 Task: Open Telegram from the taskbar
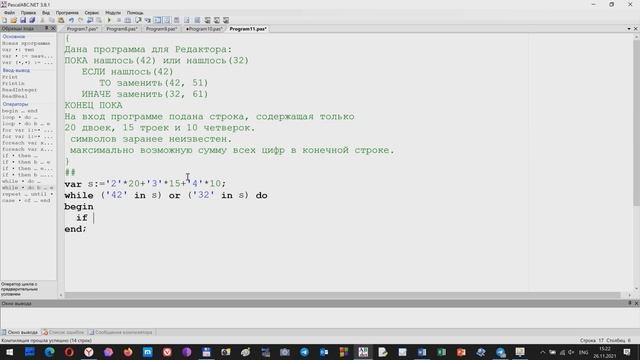304,352
